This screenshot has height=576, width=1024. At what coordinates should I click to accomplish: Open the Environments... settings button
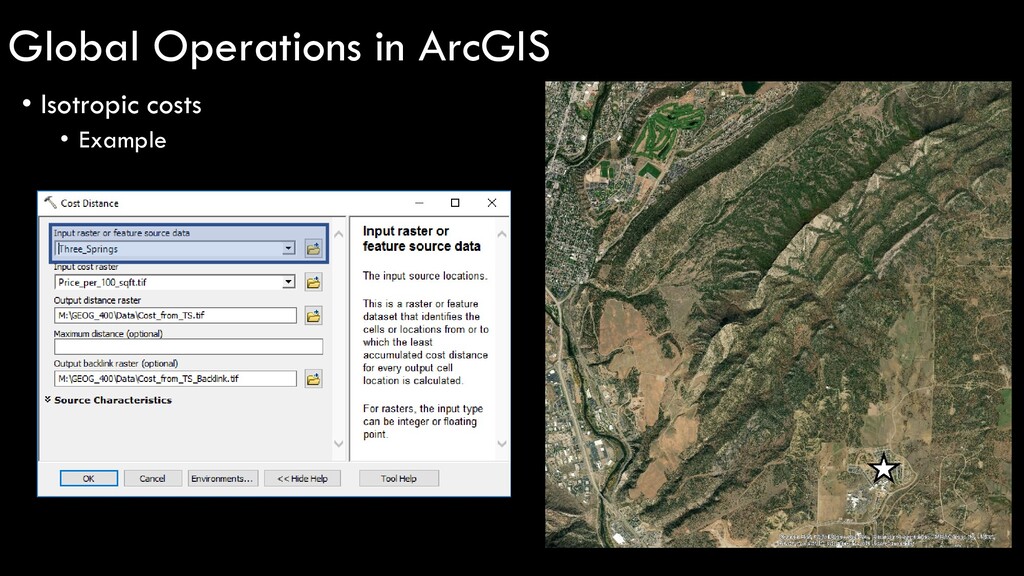[x=222, y=479]
